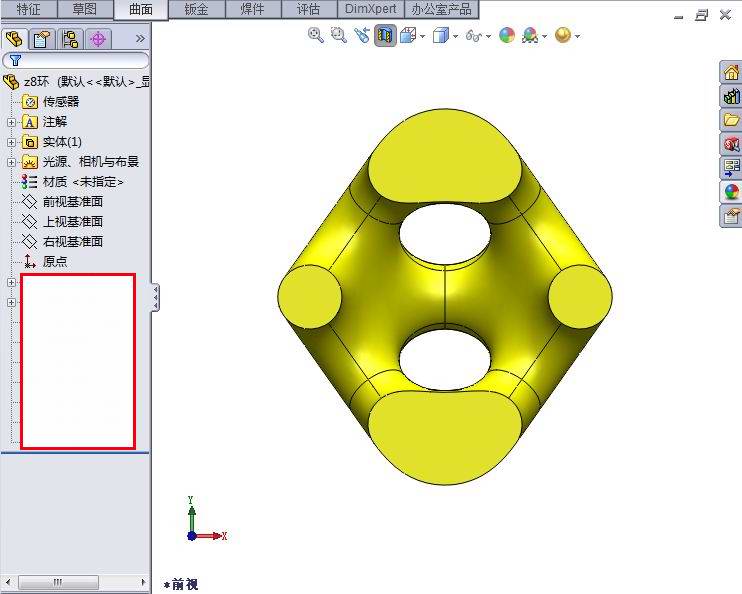Viewport: 742px width, 594px height.
Task: Minimize the document window
Action: pos(679,17)
